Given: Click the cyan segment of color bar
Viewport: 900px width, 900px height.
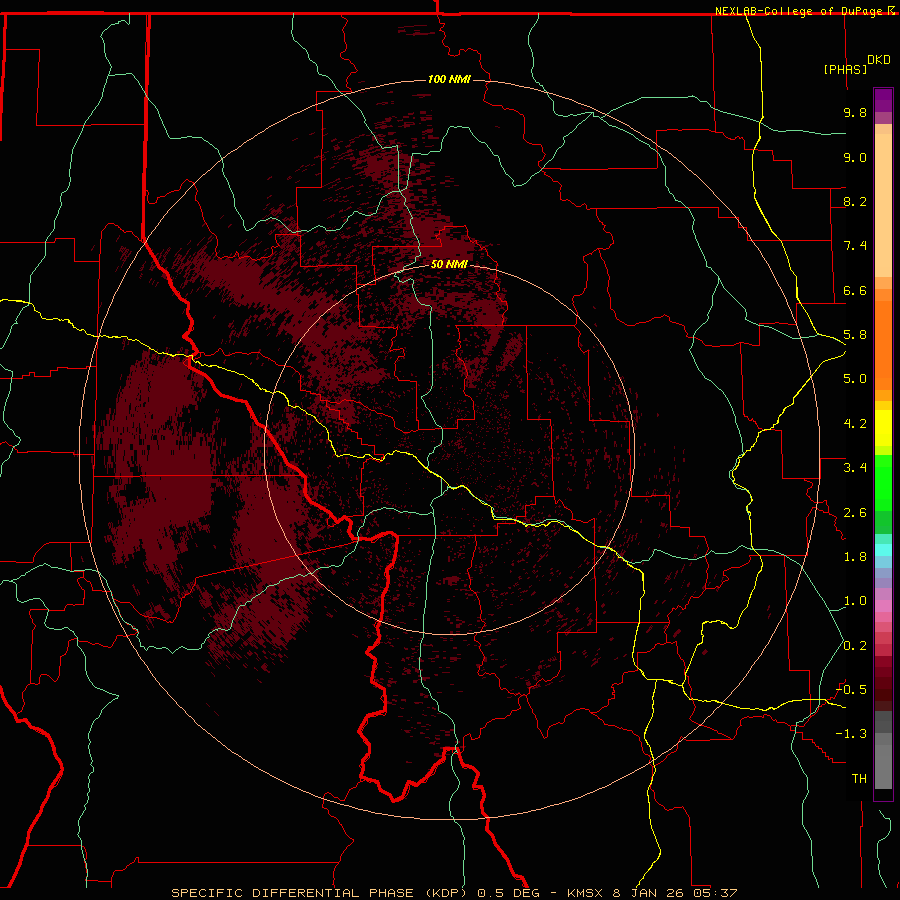Looking at the screenshot, I should click(883, 550).
